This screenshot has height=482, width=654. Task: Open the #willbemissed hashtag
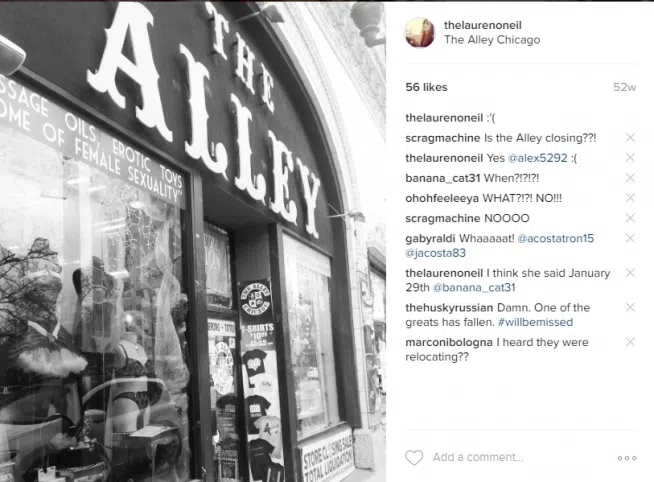pos(535,322)
